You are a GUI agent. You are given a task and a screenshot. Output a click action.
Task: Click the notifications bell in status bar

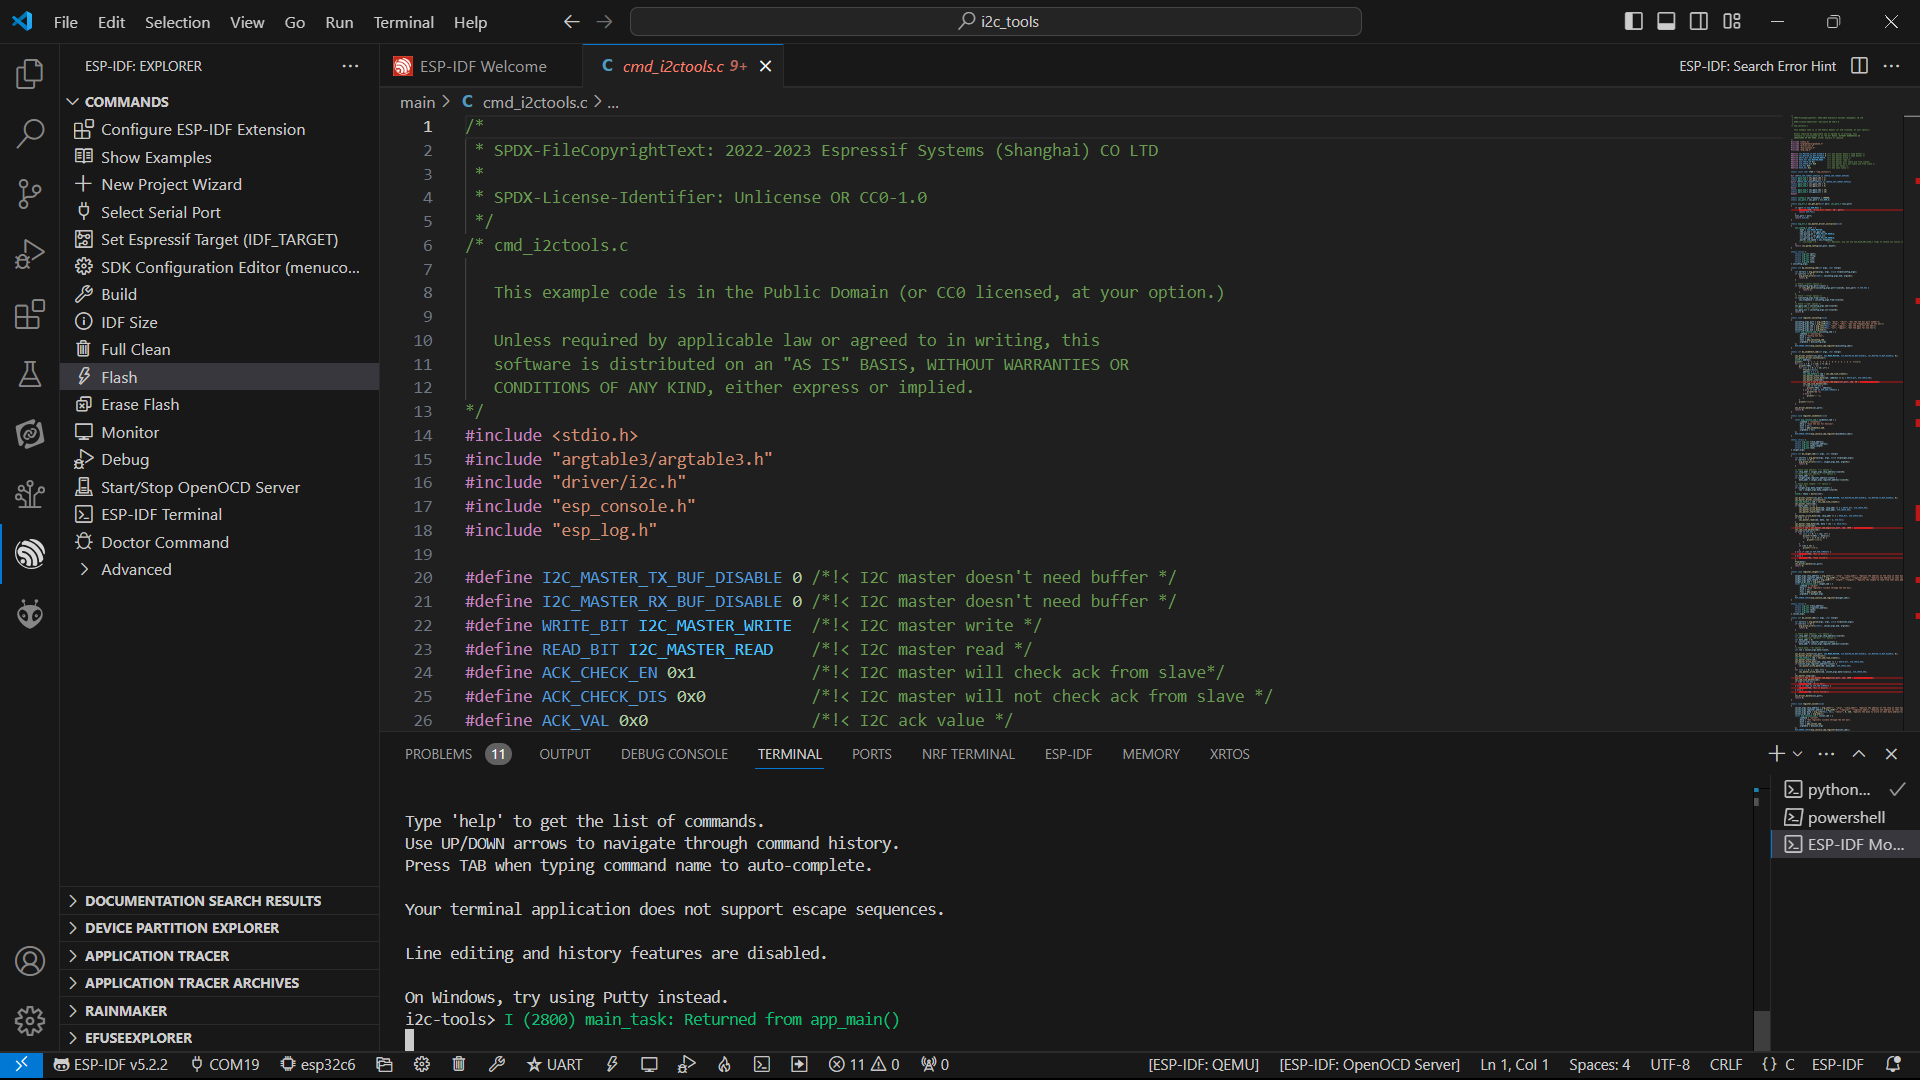pyautogui.click(x=1893, y=1065)
